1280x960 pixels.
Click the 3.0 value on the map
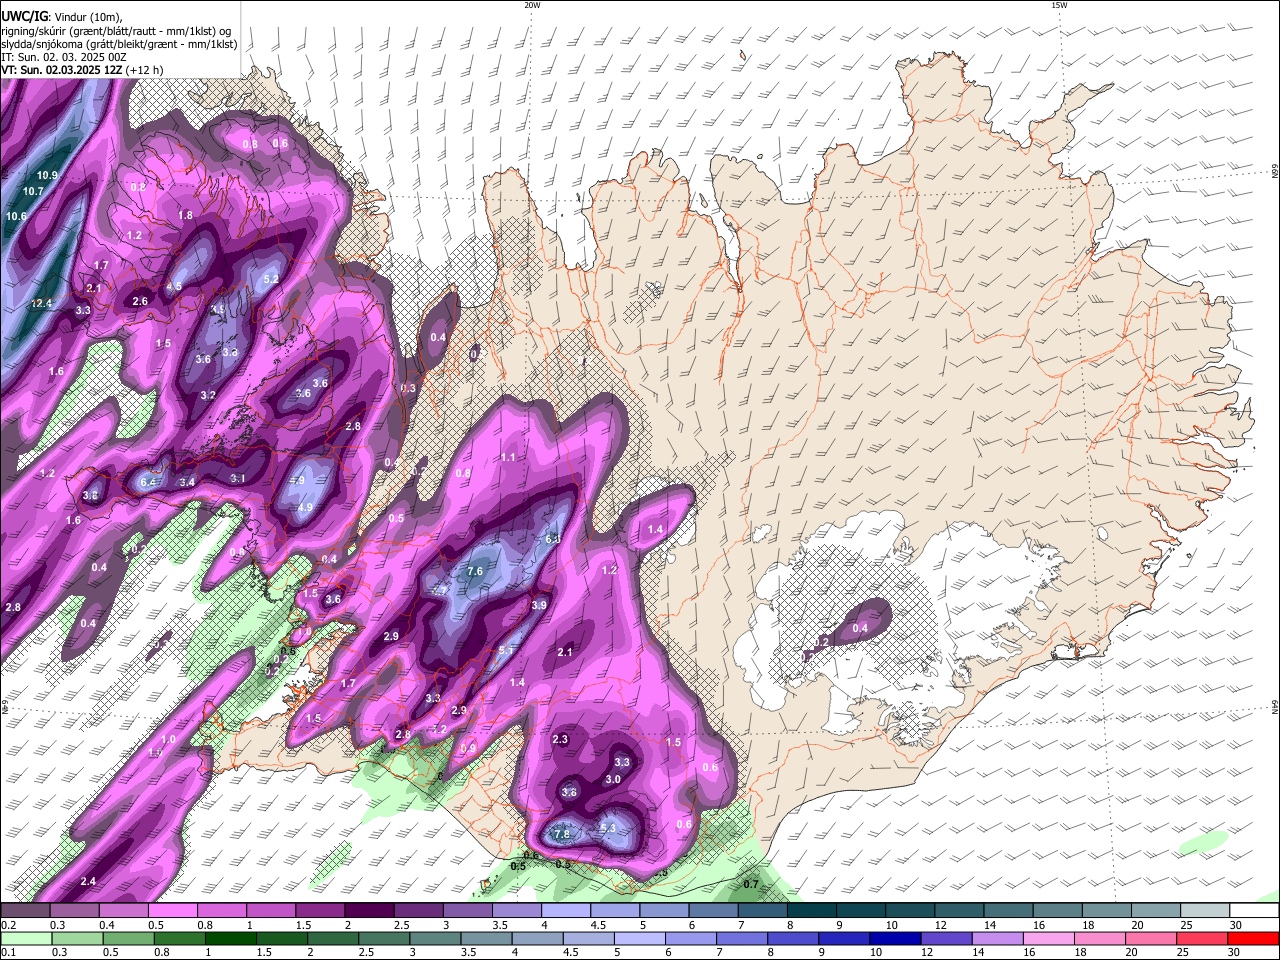[x=613, y=779]
